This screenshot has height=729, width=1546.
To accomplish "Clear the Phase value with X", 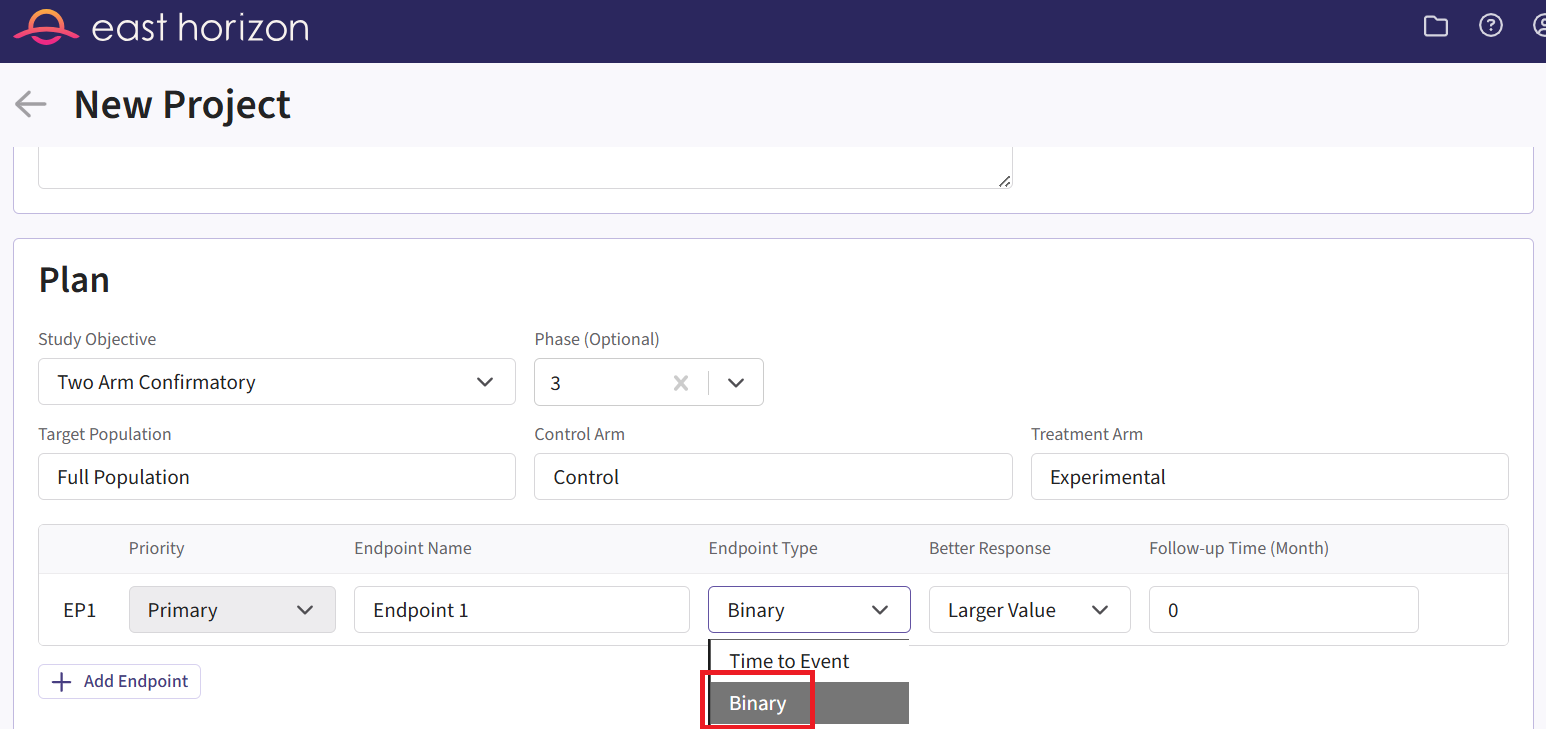I will (681, 383).
